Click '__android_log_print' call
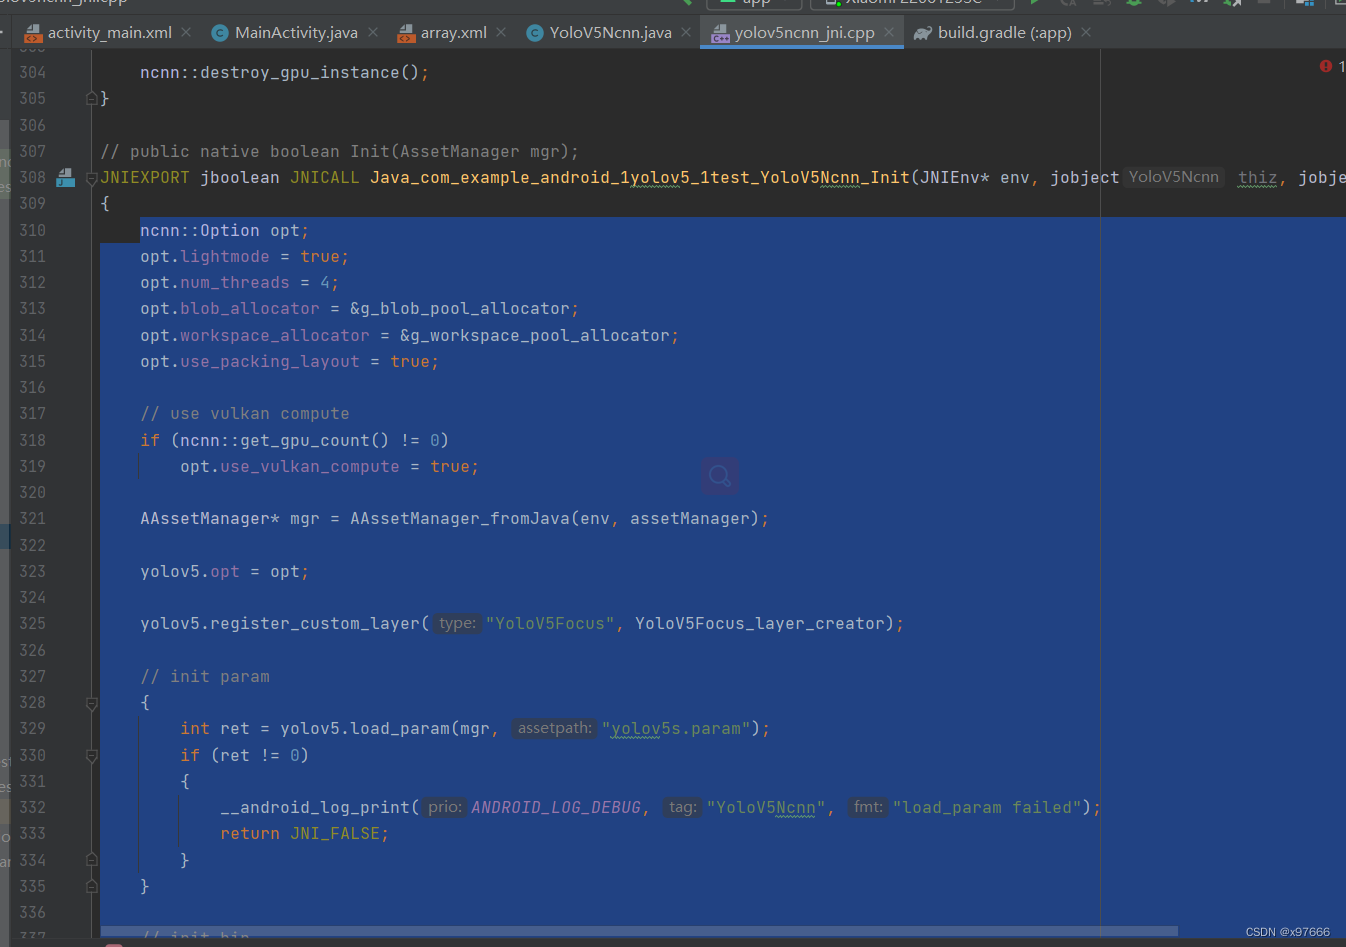 [315, 808]
